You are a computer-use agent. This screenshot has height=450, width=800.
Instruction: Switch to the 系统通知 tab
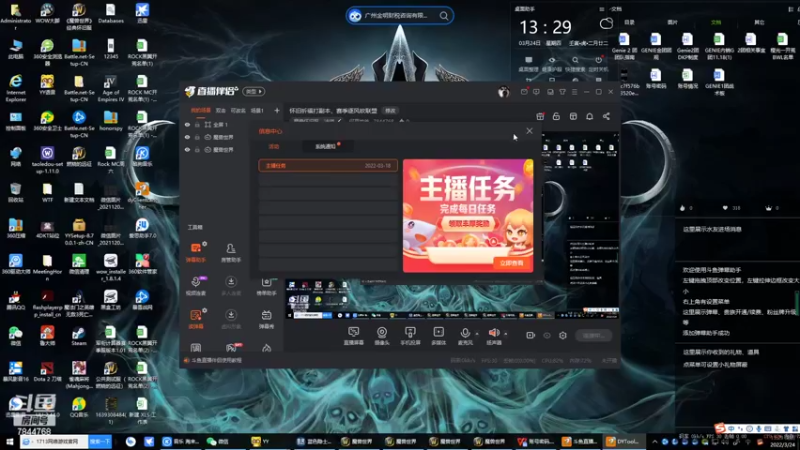[326, 146]
